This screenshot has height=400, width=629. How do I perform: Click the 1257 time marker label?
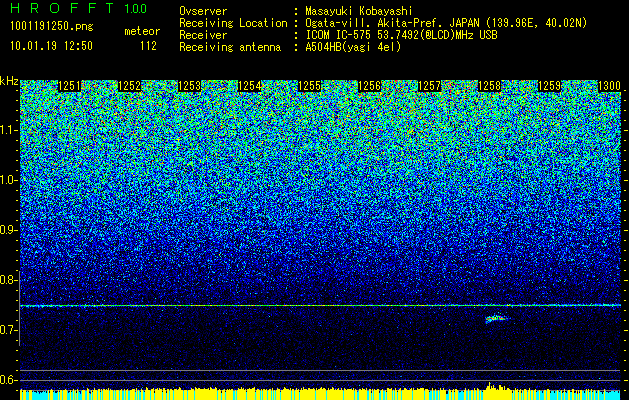(429, 86)
